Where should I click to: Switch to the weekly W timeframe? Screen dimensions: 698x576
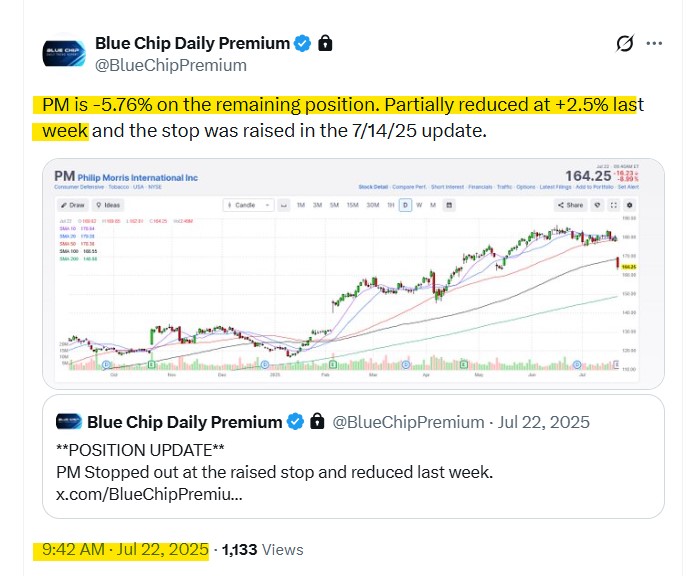click(x=421, y=205)
